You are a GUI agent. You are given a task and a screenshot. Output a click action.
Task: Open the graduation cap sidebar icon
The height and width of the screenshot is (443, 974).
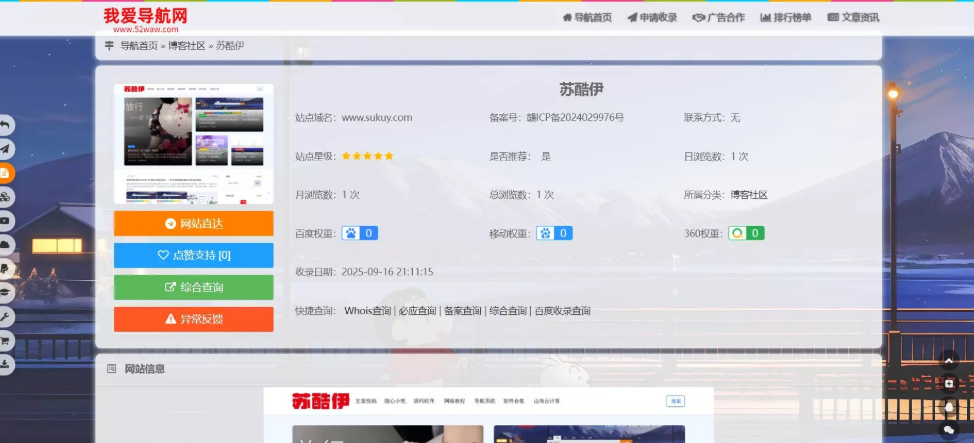coord(5,293)
